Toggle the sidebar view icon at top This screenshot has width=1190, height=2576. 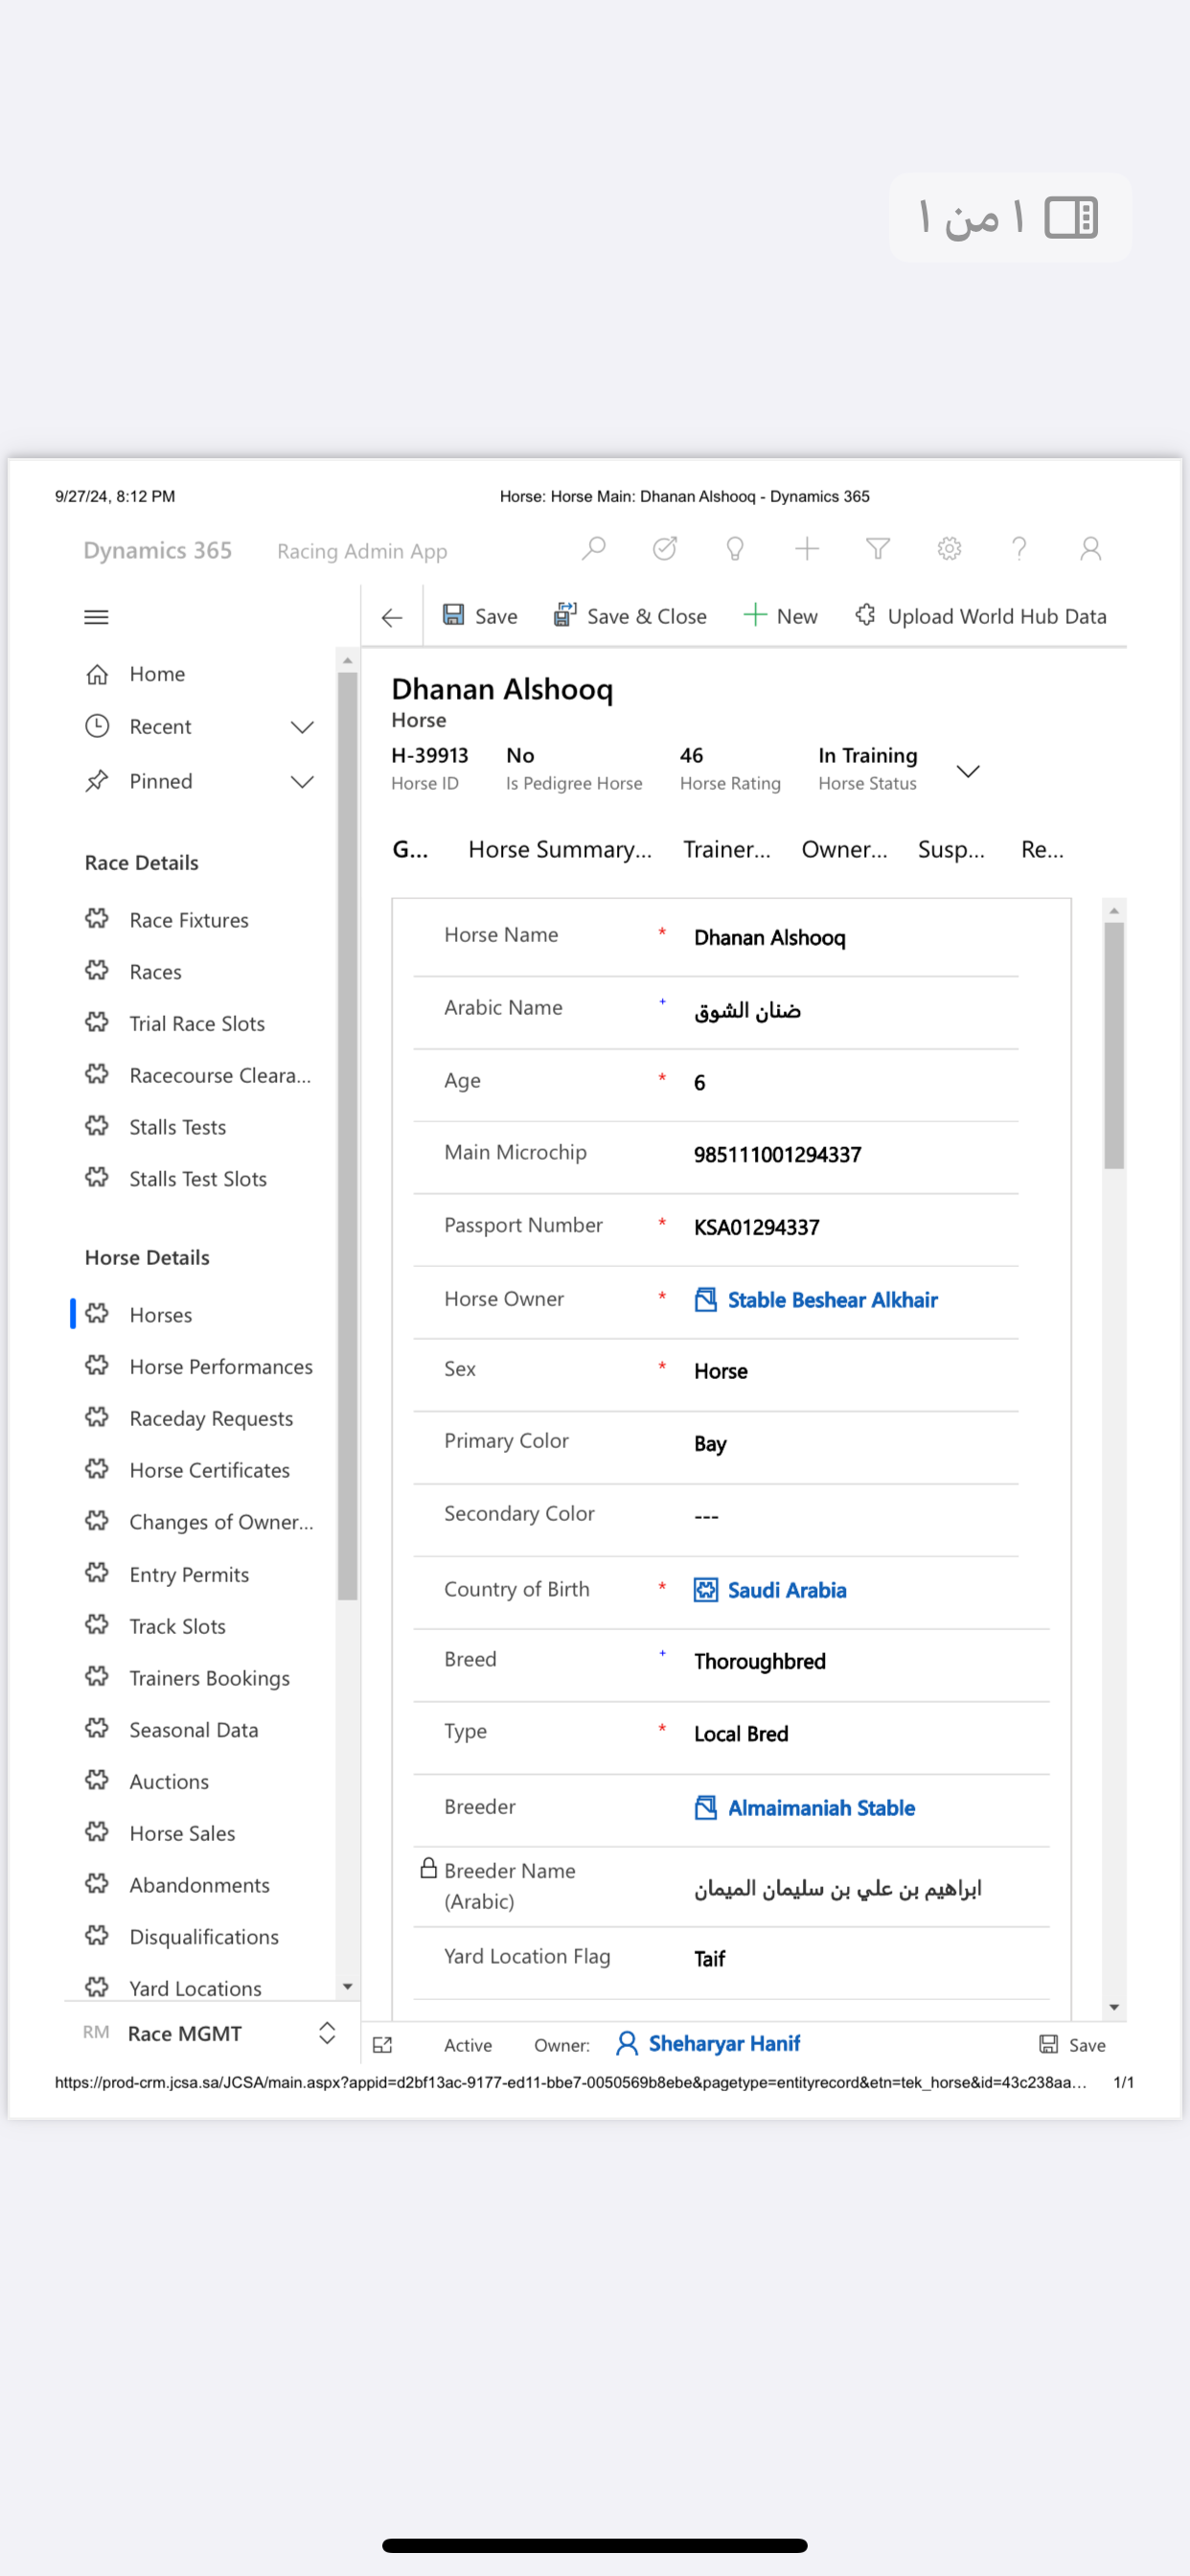[1071, 217]
